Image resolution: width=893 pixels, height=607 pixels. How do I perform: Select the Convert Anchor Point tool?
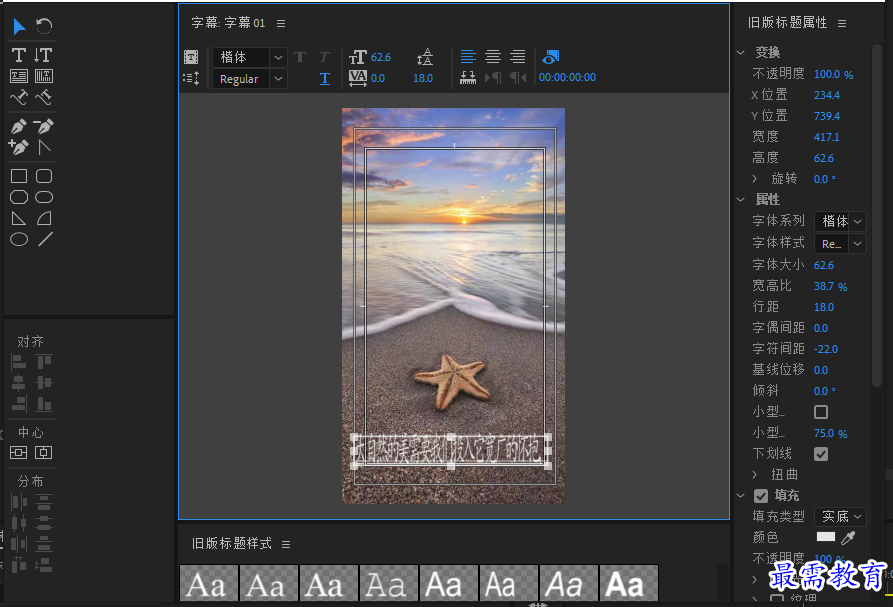tap(44, 147)
